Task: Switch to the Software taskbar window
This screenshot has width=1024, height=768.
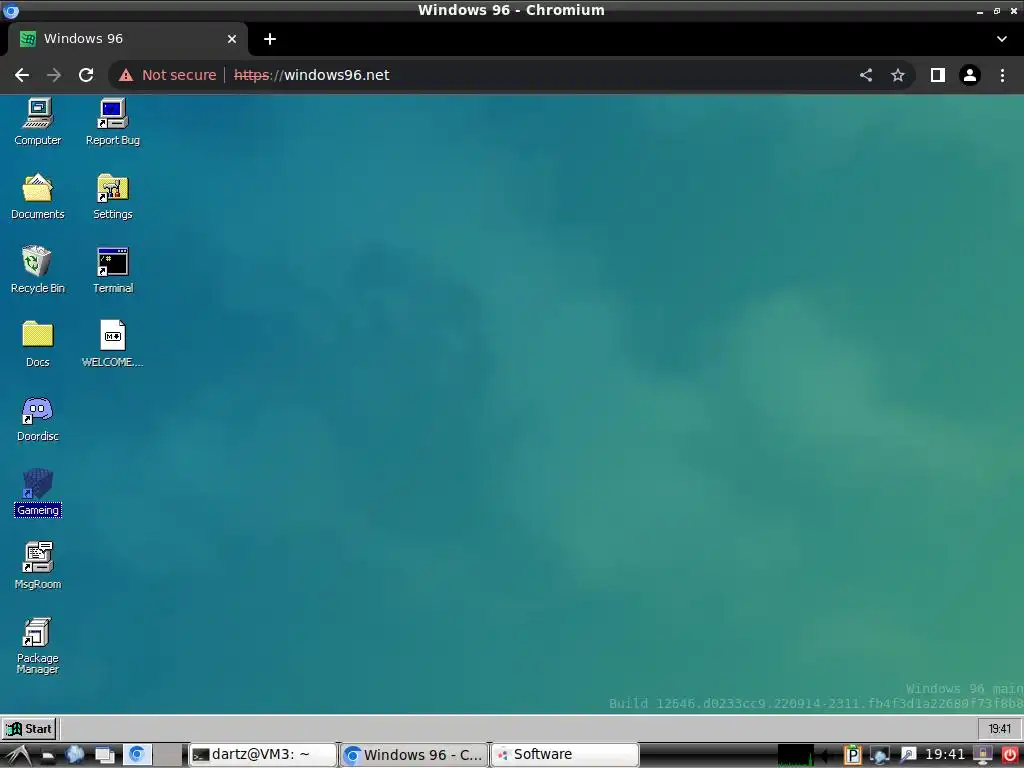Action: [566, 755]
